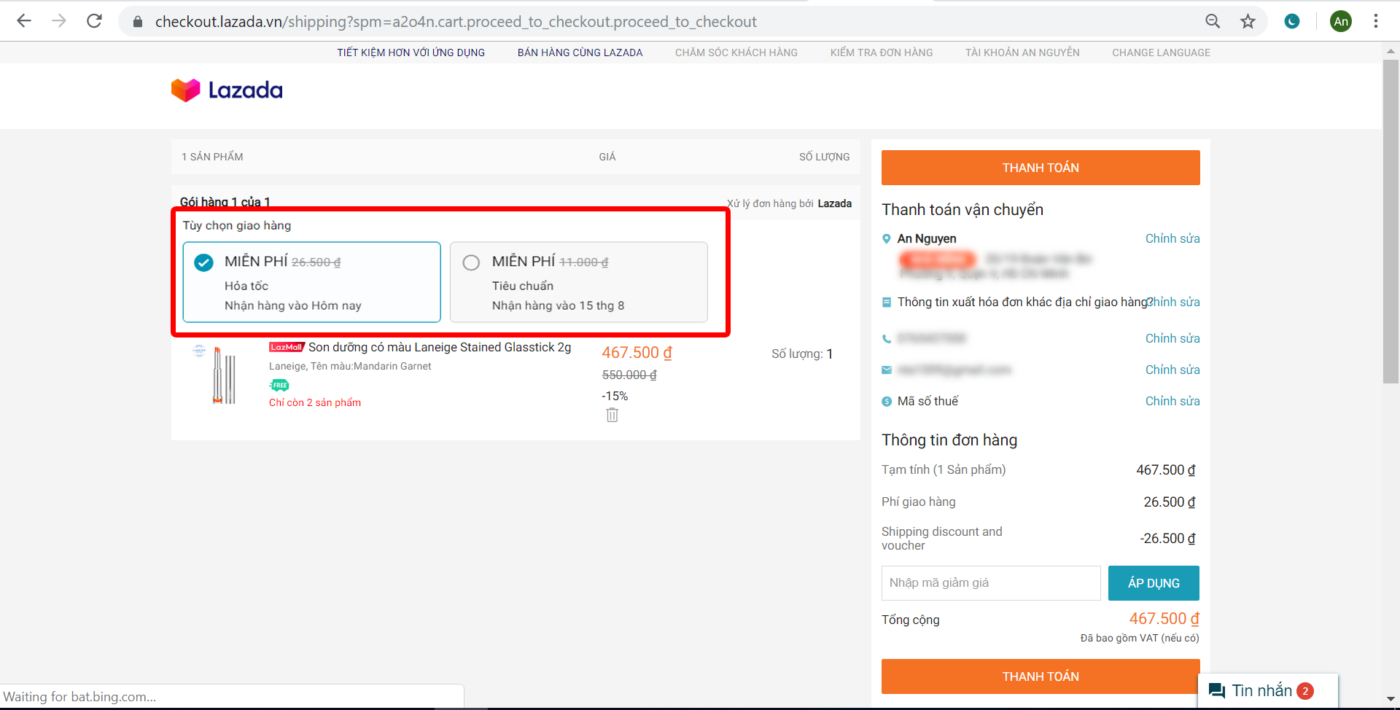Screen dimensions: 1400x710
Task: Click the -26.500 ₫ shipping discount value
Action: pos(1169,538)
